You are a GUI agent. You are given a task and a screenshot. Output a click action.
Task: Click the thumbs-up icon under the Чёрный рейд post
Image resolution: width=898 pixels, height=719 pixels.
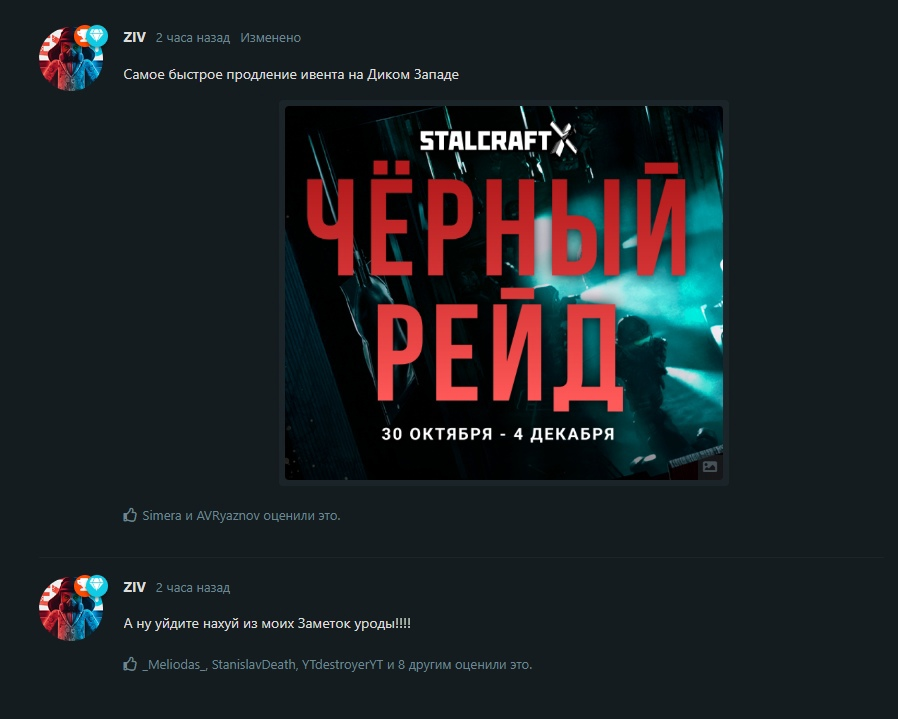pos(130,515)
